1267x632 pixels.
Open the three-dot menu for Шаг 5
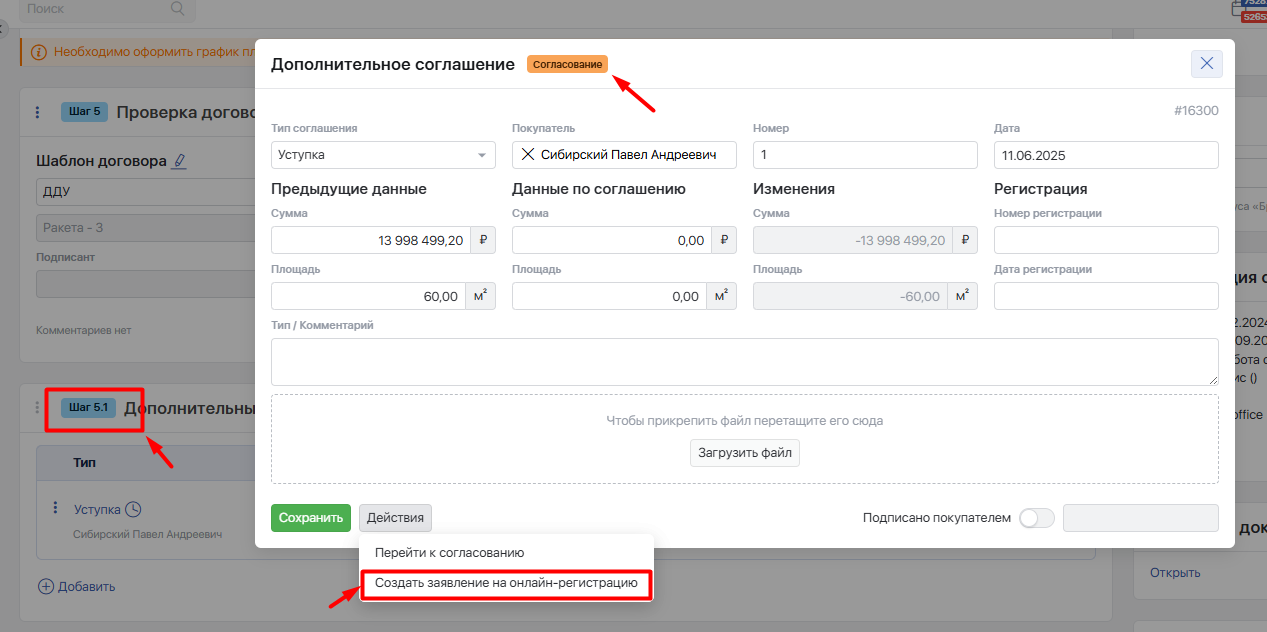tap(38, 112)
